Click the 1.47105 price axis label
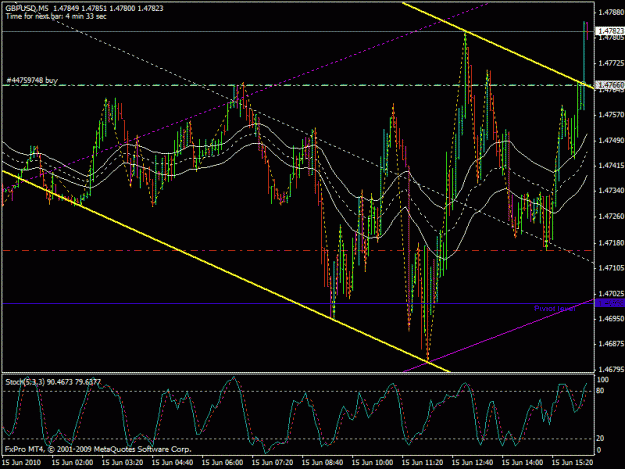The image size is (625, 469). [x=611, y=268]
